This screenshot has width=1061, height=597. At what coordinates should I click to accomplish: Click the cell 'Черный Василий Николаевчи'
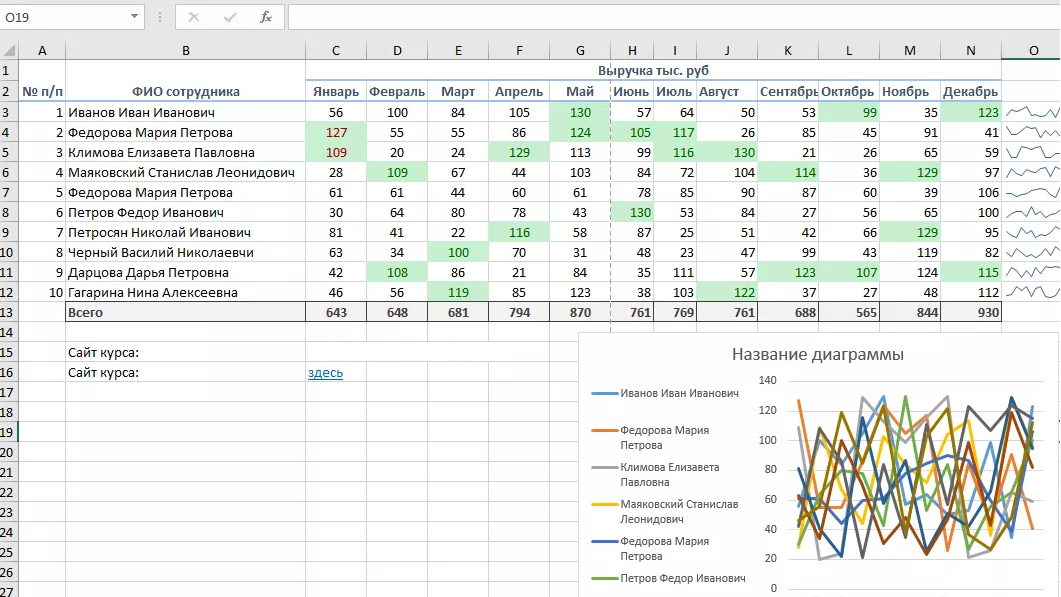click(185, 252)
